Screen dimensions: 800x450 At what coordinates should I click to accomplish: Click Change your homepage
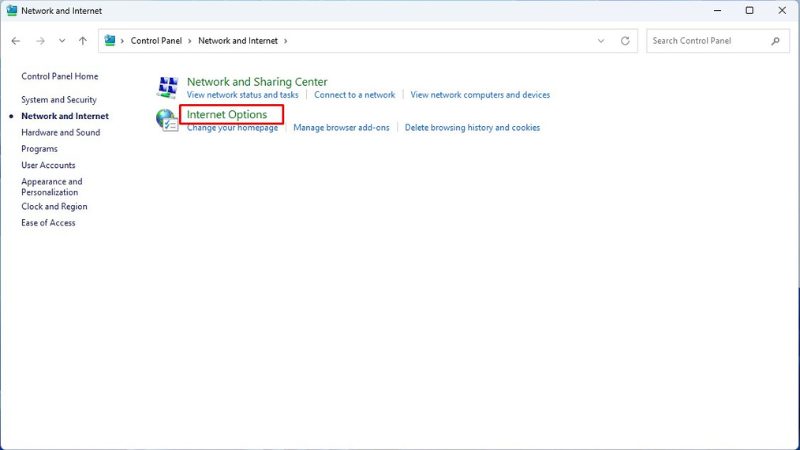click(x=232, y=128)
